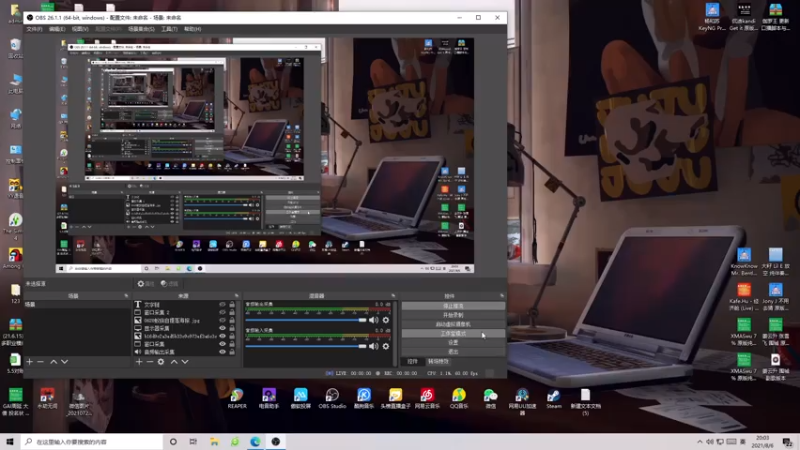This screenshot has width=800, height=450.
Task: Click the 开始录制 button
Action: pos(453,315)
